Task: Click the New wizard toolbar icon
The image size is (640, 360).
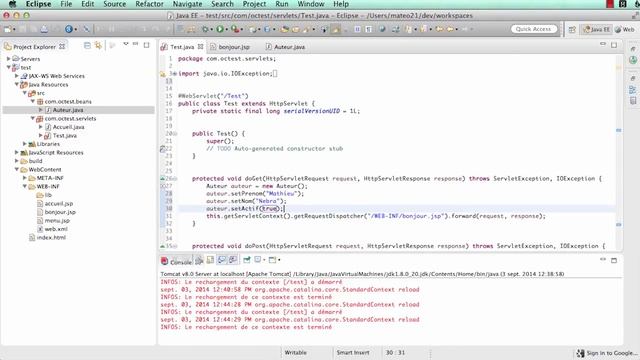Action: [x=7, y=29]
